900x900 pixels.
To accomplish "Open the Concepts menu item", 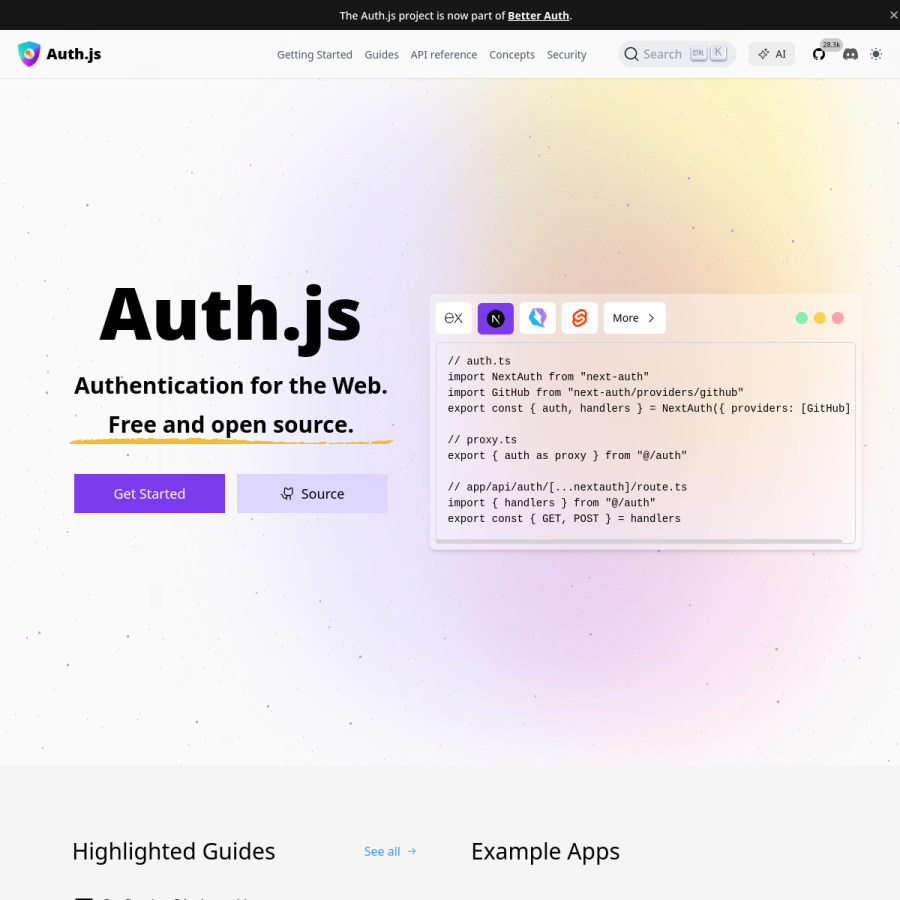I will pos(511,55).
